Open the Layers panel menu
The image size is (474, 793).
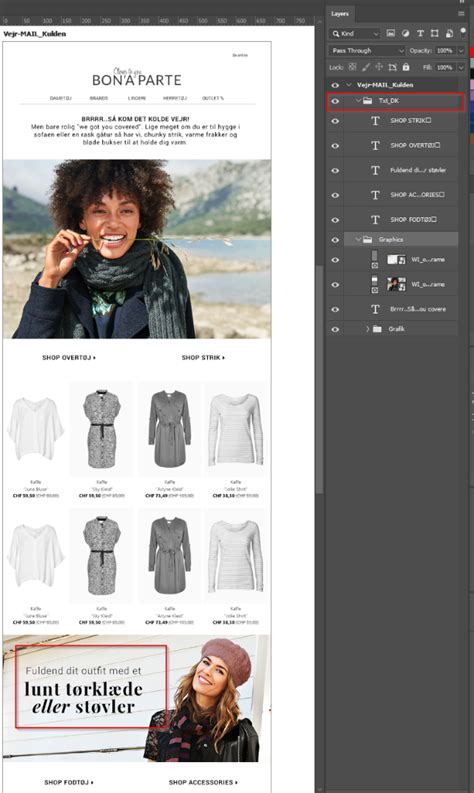click(461, 14)
